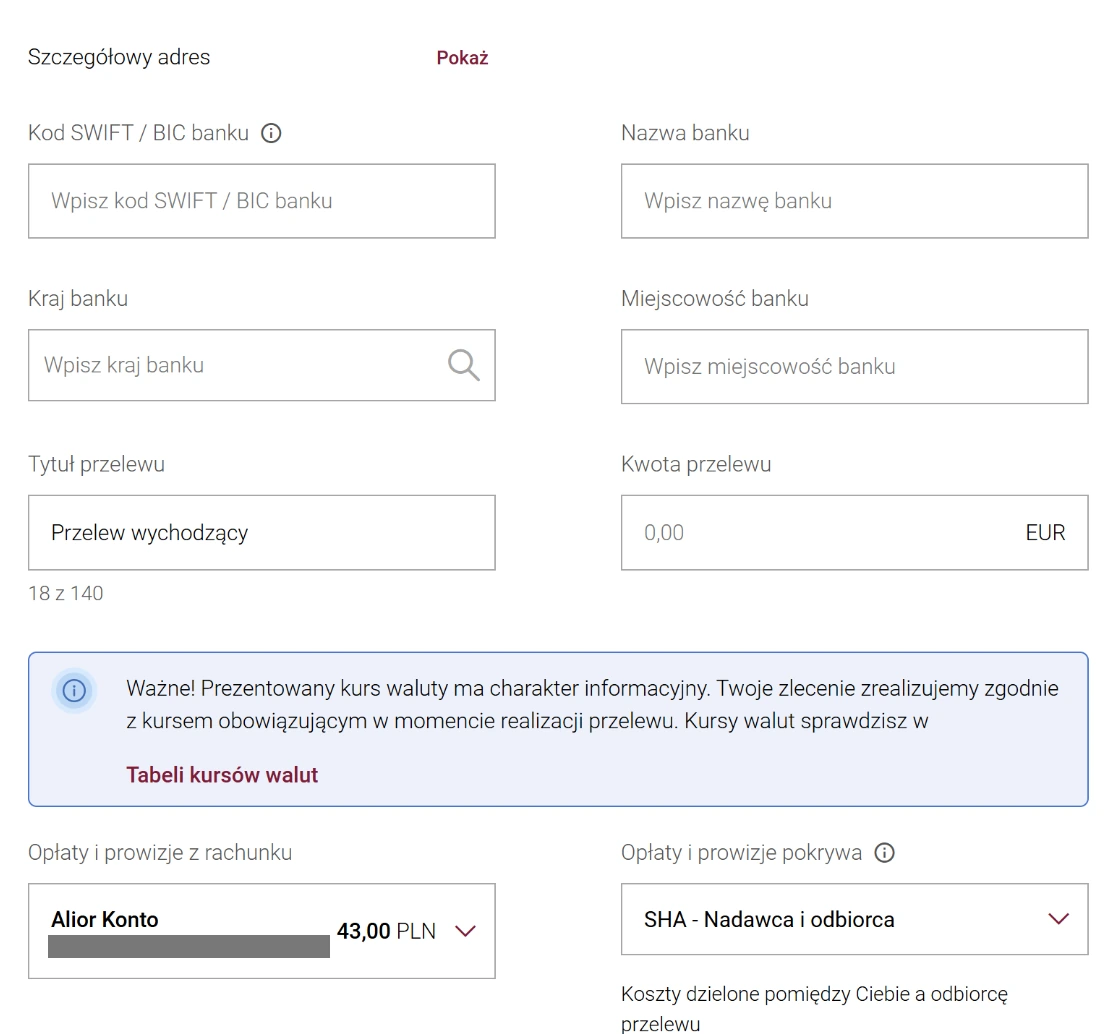The height and width of the screenshot is (1034, 1115).
Task: Click info icon beside Opłaty i prowizje pokrywa
Action: (x=884, y=853)
